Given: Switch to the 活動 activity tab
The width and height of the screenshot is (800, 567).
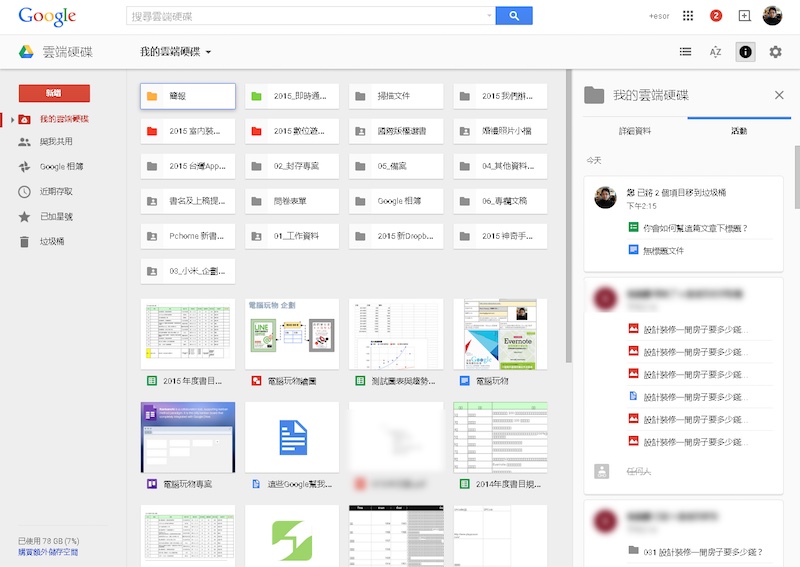Looking at the screenshot, I should (x=739, y=131).
